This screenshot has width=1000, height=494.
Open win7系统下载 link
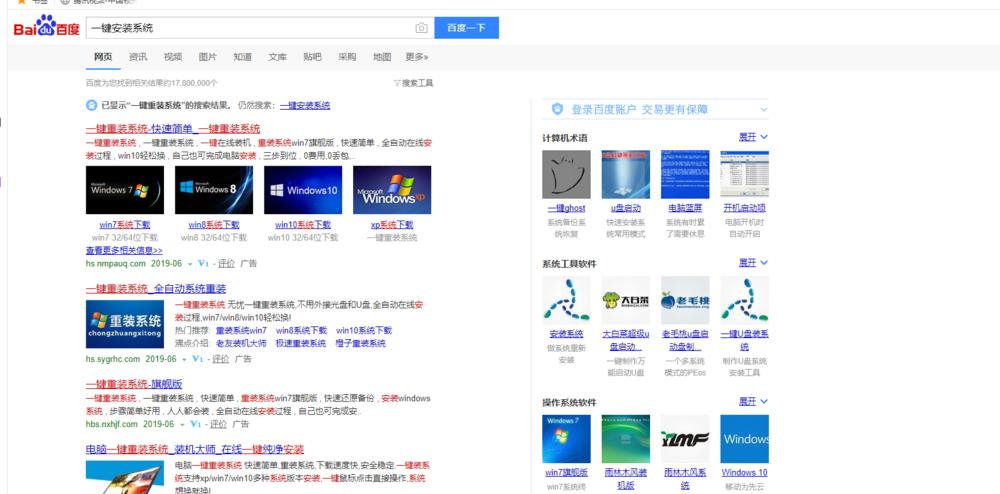125,225
